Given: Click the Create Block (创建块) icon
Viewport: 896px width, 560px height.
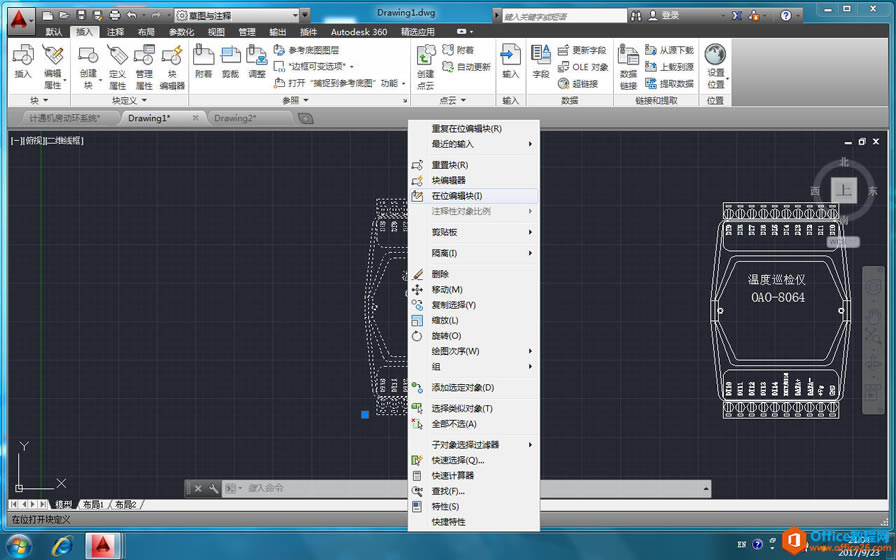Looking at the screenshot, I should point(89,67).
